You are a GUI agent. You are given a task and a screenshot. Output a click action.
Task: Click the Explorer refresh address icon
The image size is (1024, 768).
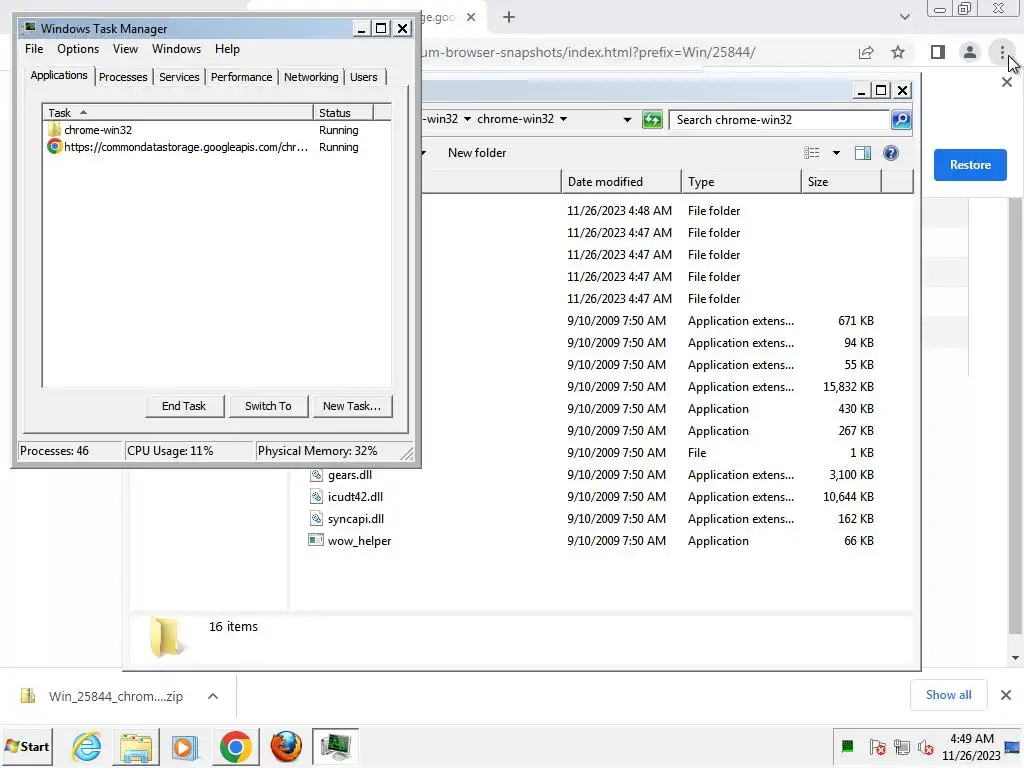(x=652, y=120)
